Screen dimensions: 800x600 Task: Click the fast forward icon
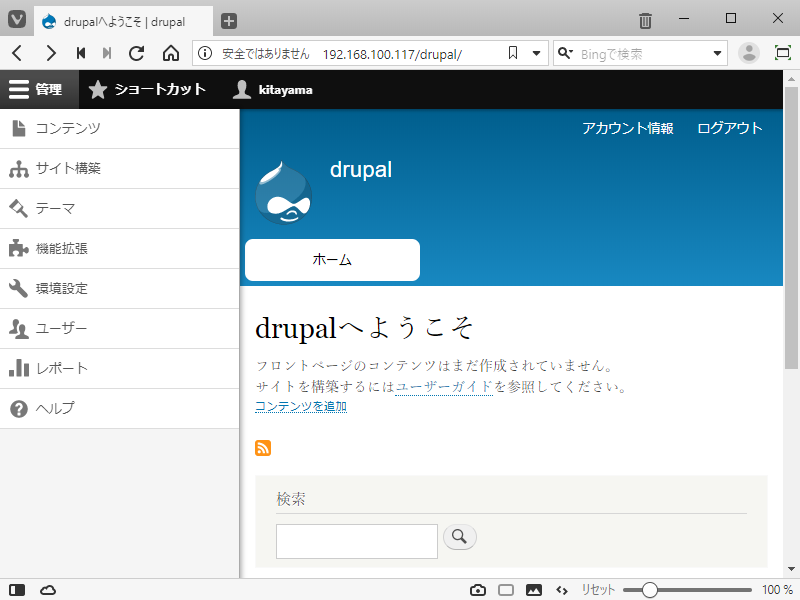pyautogui.click(x=107, y=53)
